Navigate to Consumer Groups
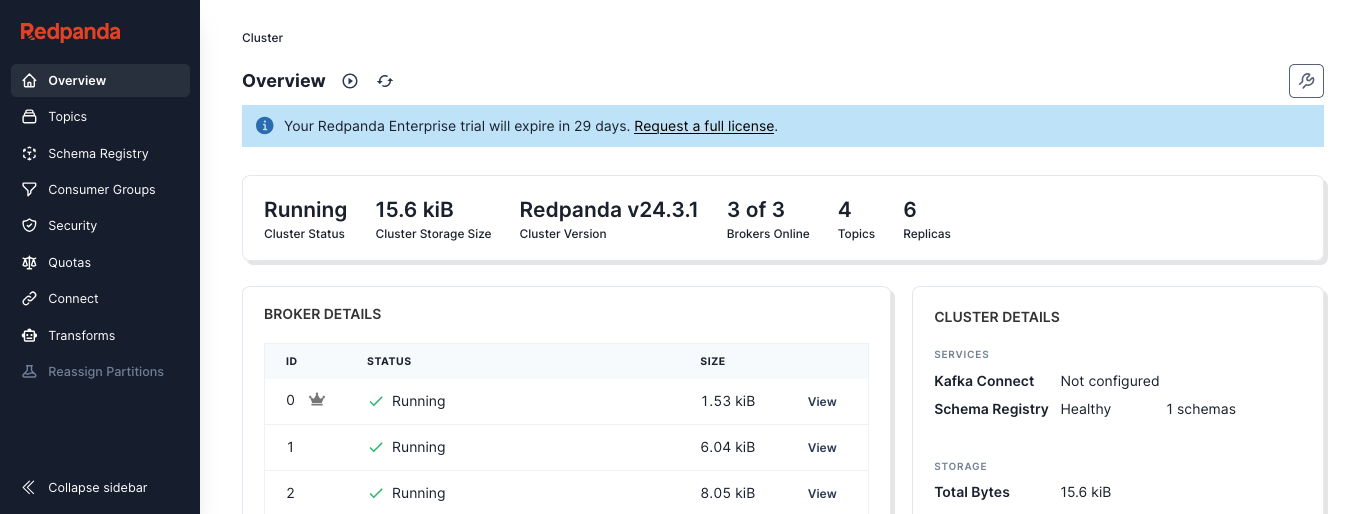 (x=100, y=190)
